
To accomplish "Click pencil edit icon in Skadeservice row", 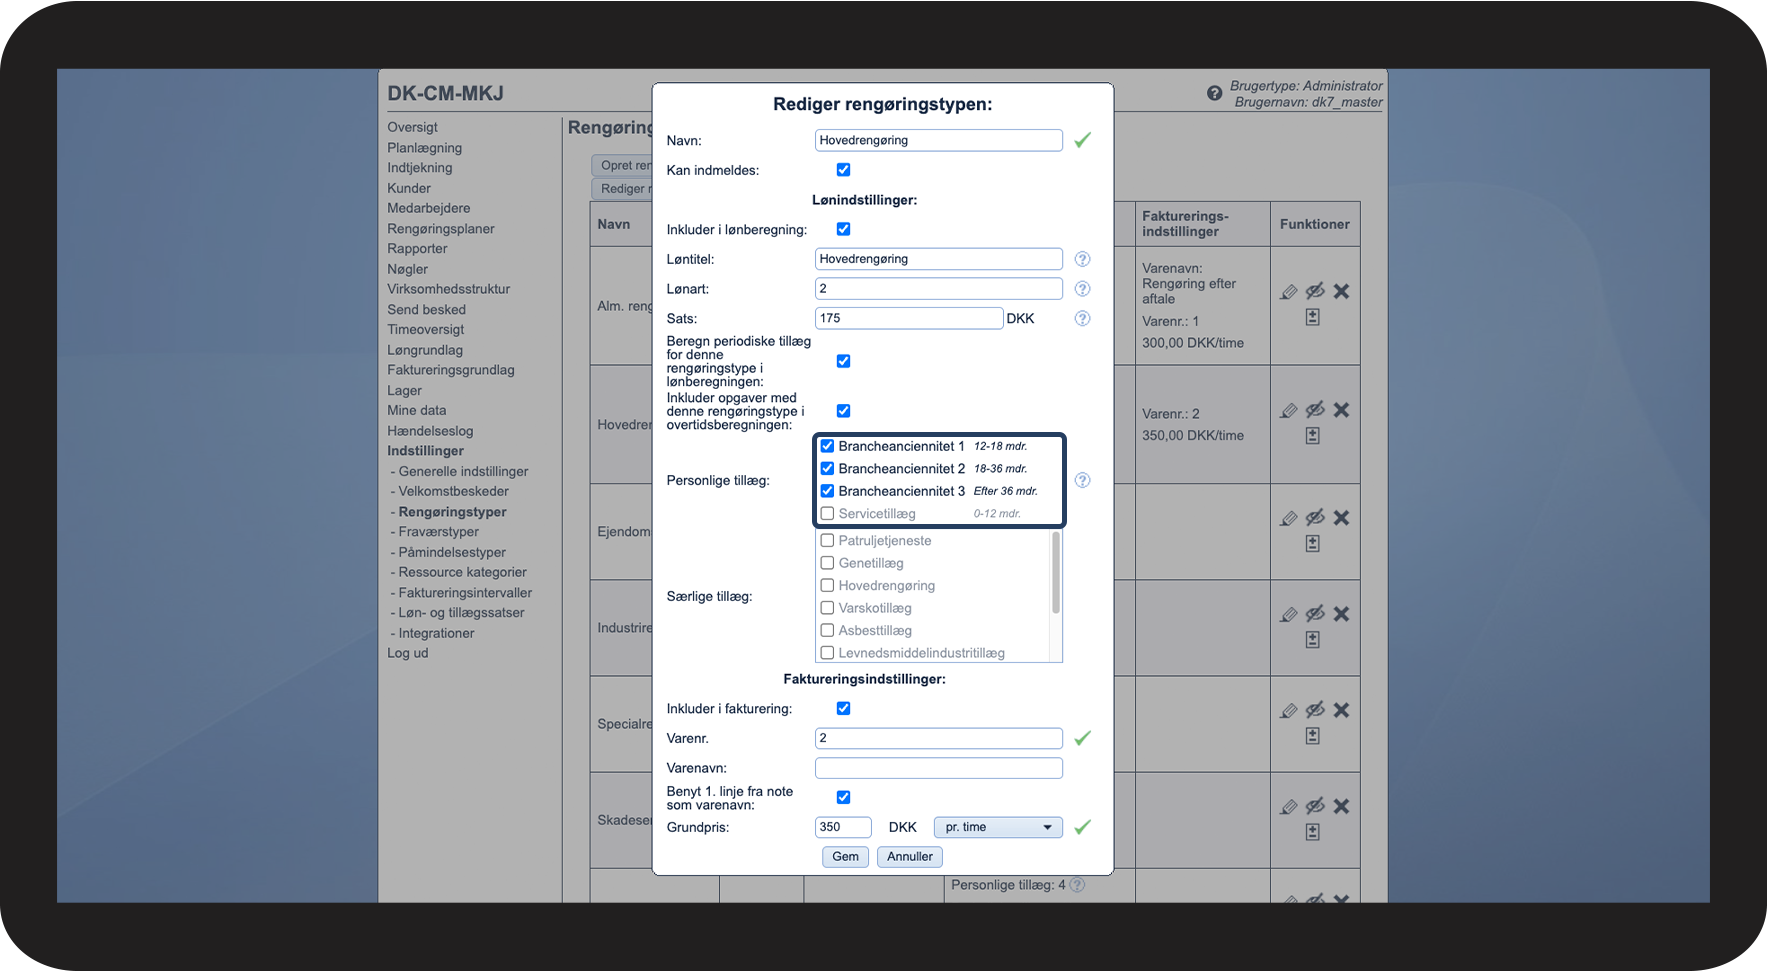I will 1289,806.
